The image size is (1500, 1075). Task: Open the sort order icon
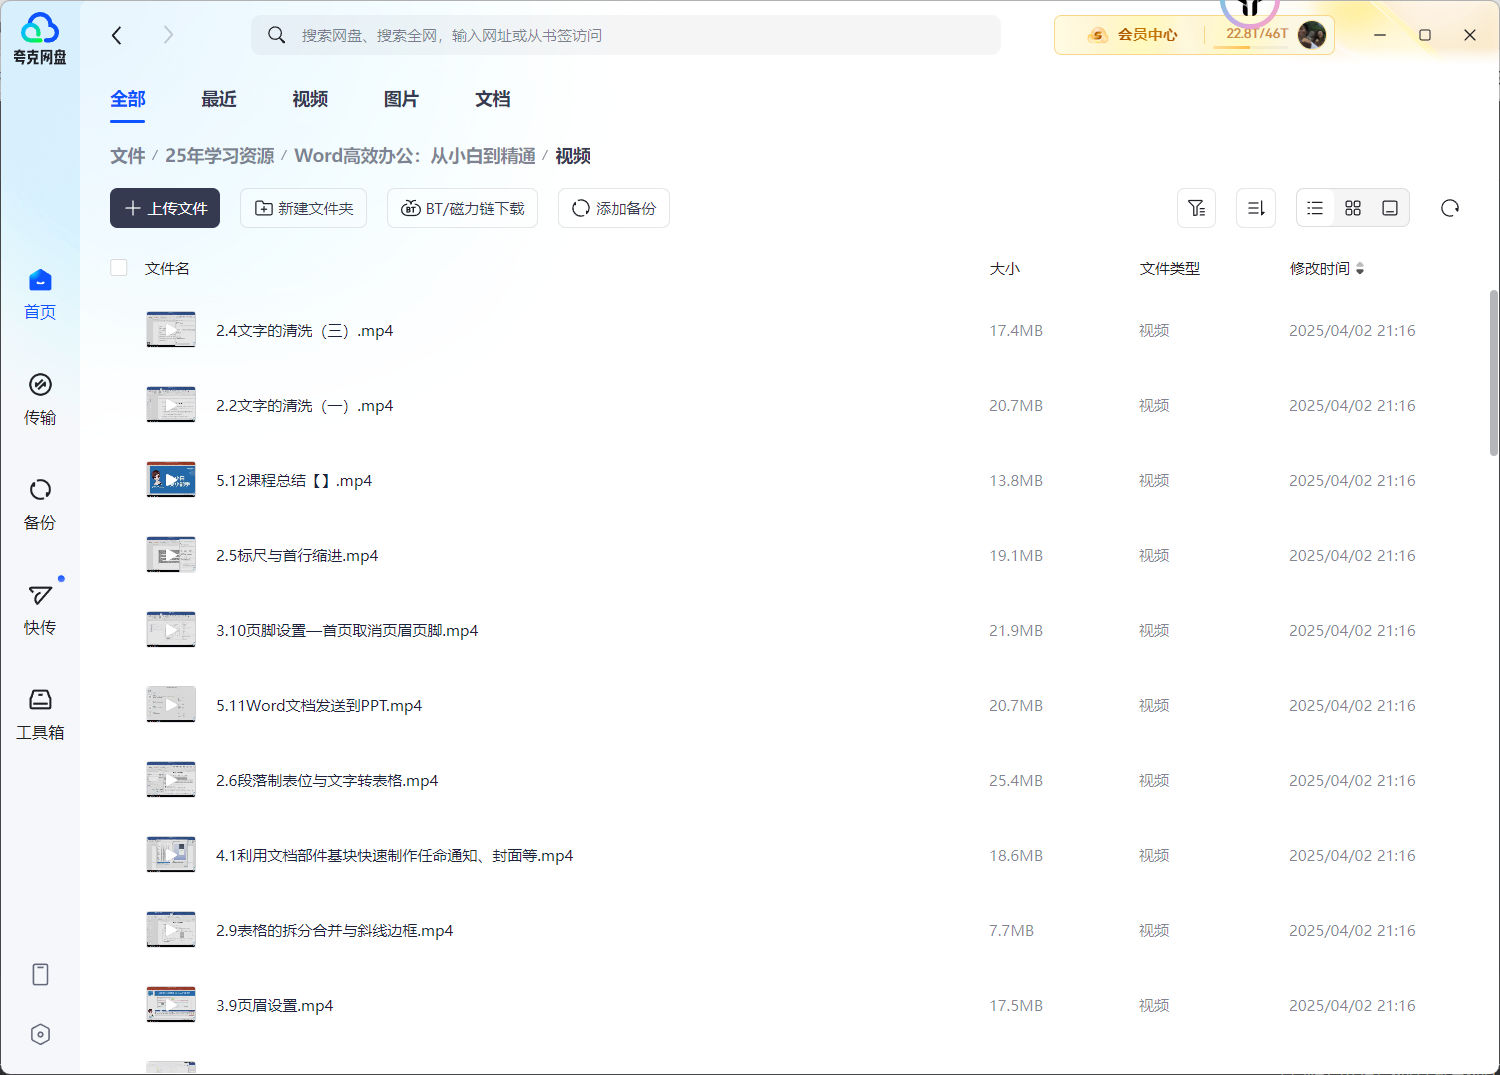1256,208
